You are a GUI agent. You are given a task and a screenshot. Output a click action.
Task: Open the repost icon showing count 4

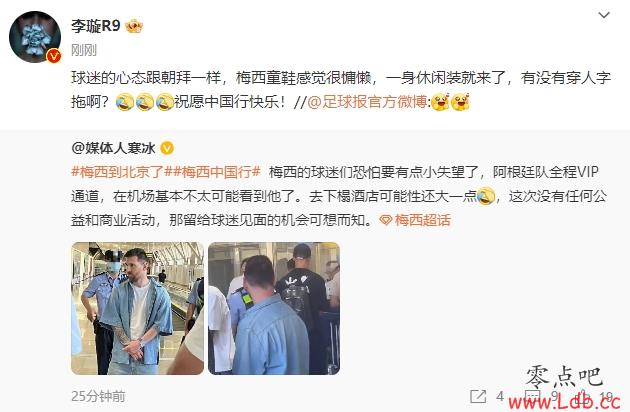(x=478, y=396)
